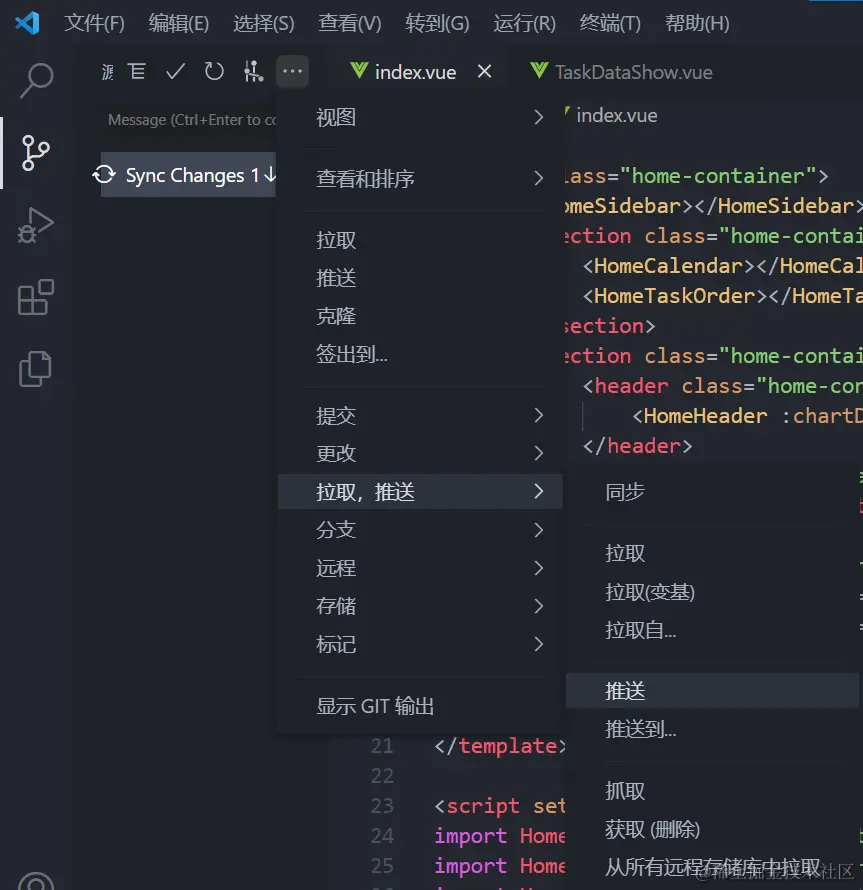Select 显示 GIT 输出 menu entry

[x=420, y=706]
